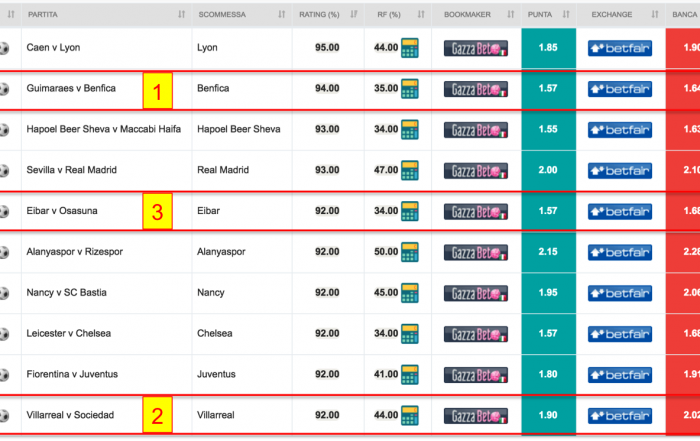Click GazzaBet logo in Fiorentina v Juventus row

475,375
